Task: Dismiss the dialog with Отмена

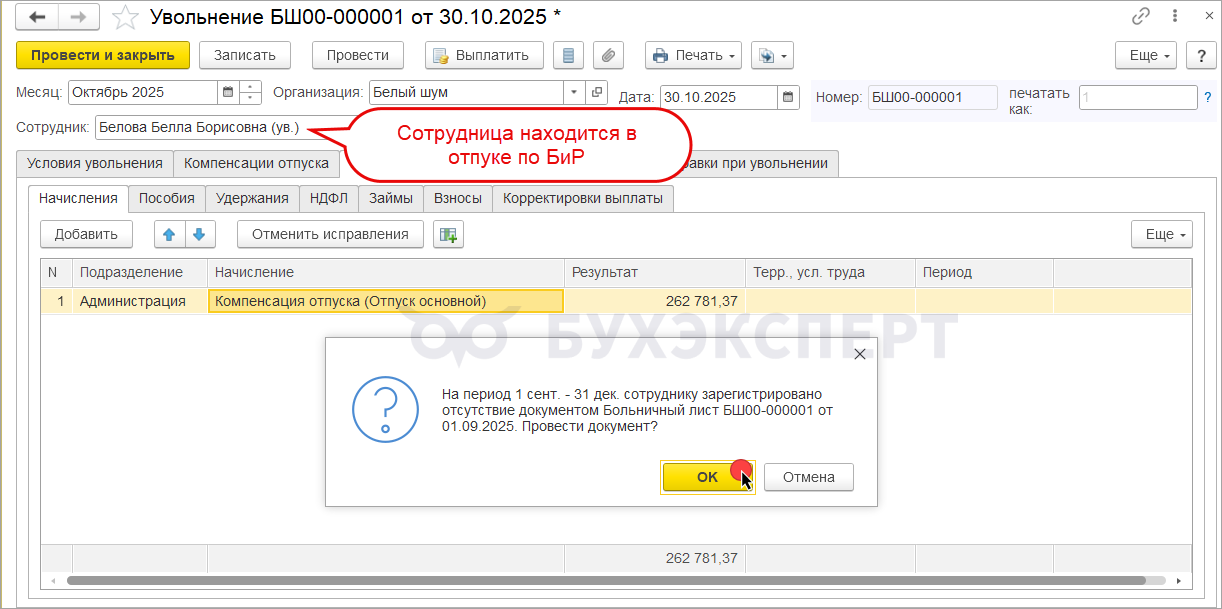Action: (809, 477)
